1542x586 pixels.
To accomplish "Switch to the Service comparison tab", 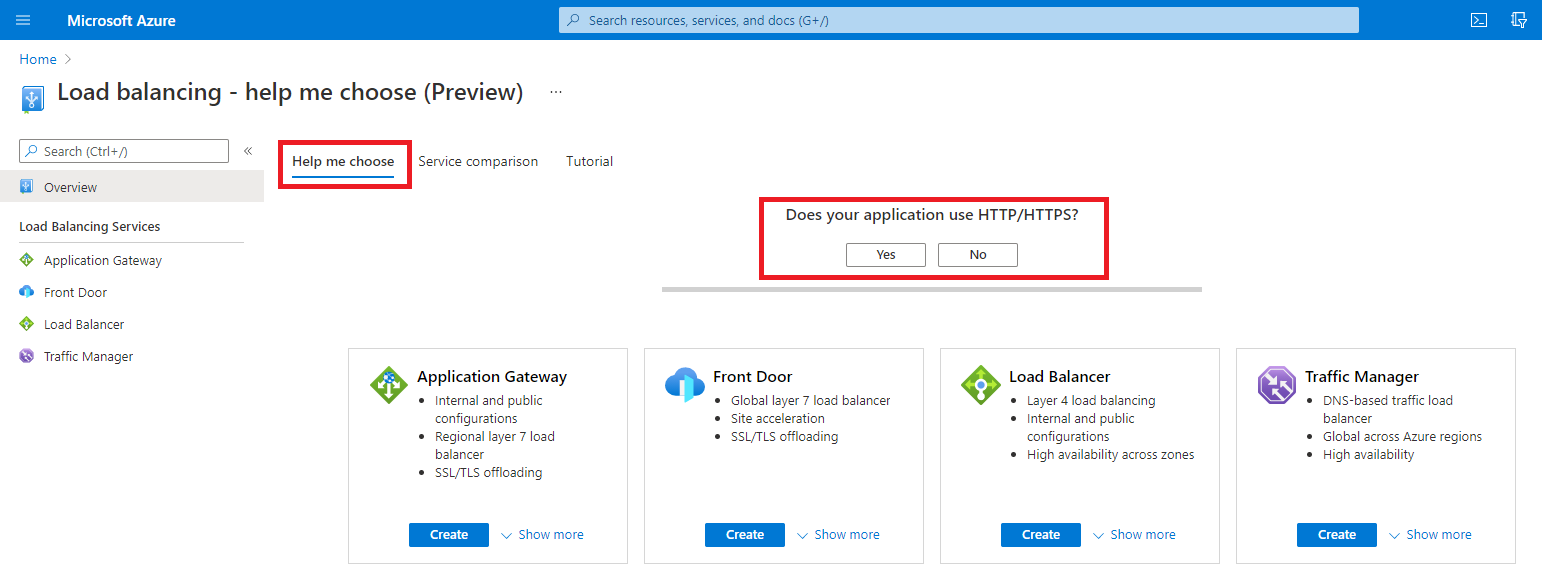I will click(x=478, y=161).
